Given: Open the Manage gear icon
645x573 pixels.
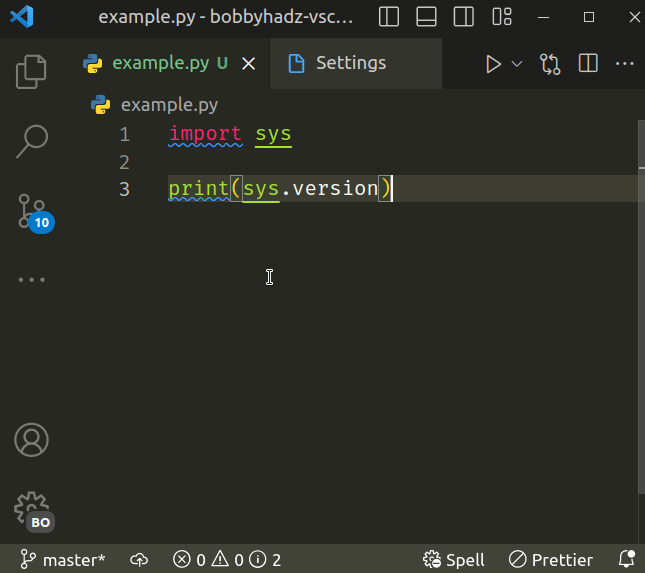Looking at the screenshot, I should 34,511.
